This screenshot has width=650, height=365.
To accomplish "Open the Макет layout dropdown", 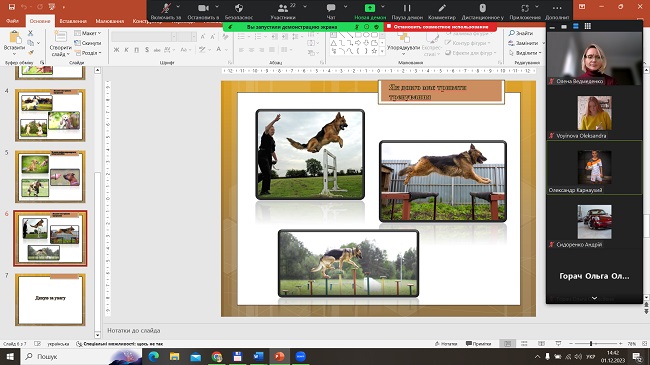I will 88,33.
